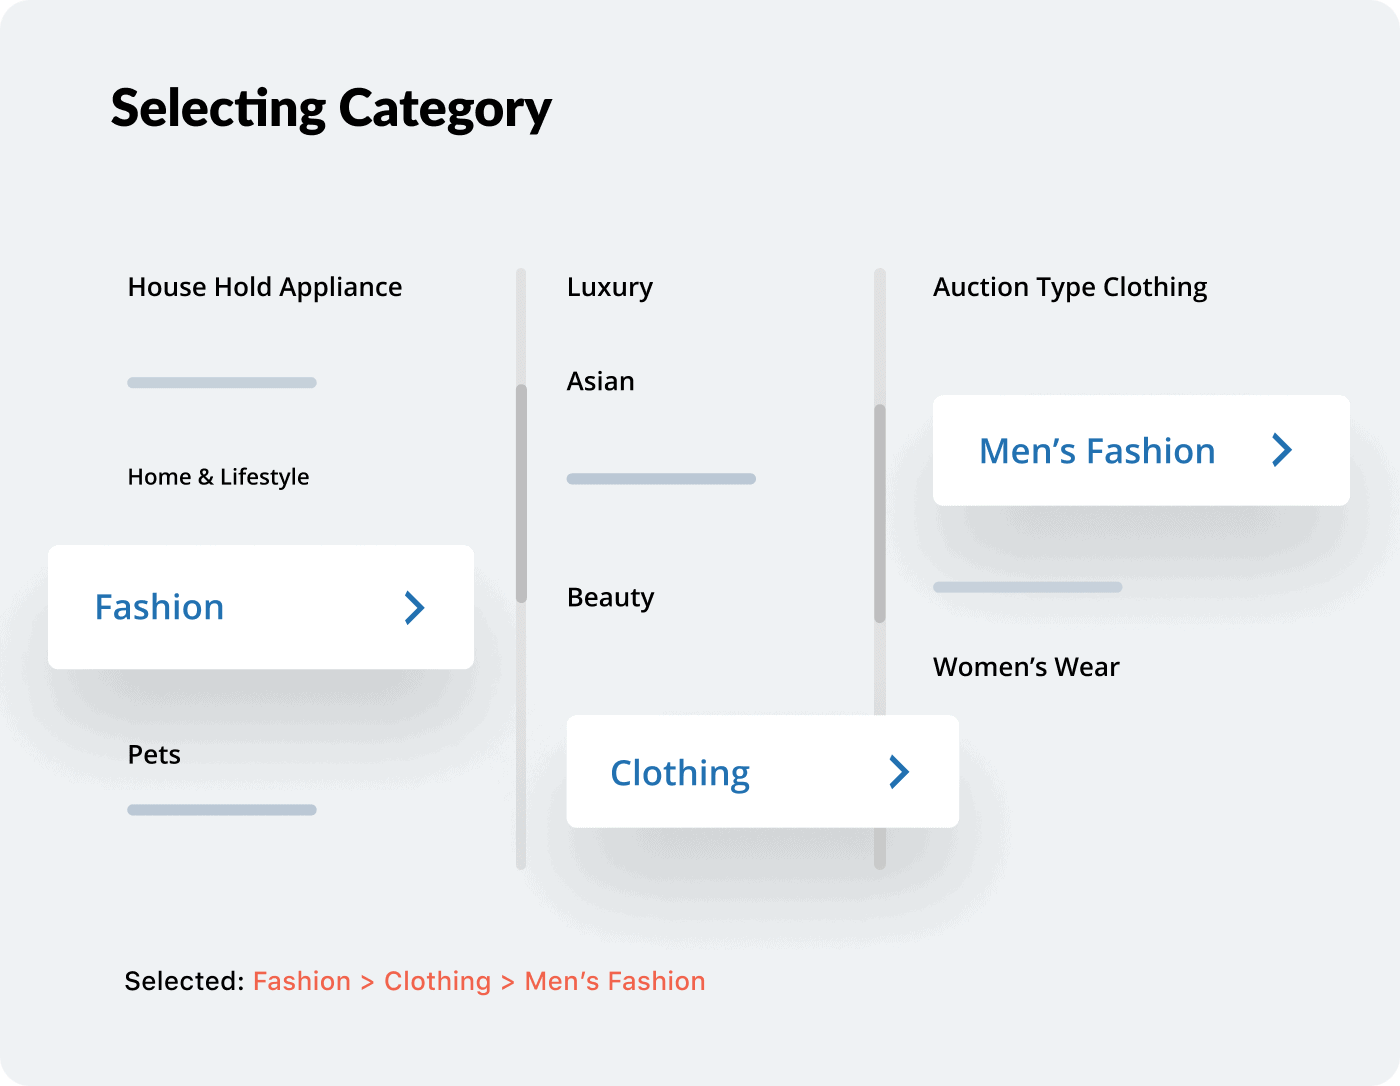The width and height of the screenshot is (1400, 1086).
Task: Click the Men's Fashion card label
Action: [1097, 452]
